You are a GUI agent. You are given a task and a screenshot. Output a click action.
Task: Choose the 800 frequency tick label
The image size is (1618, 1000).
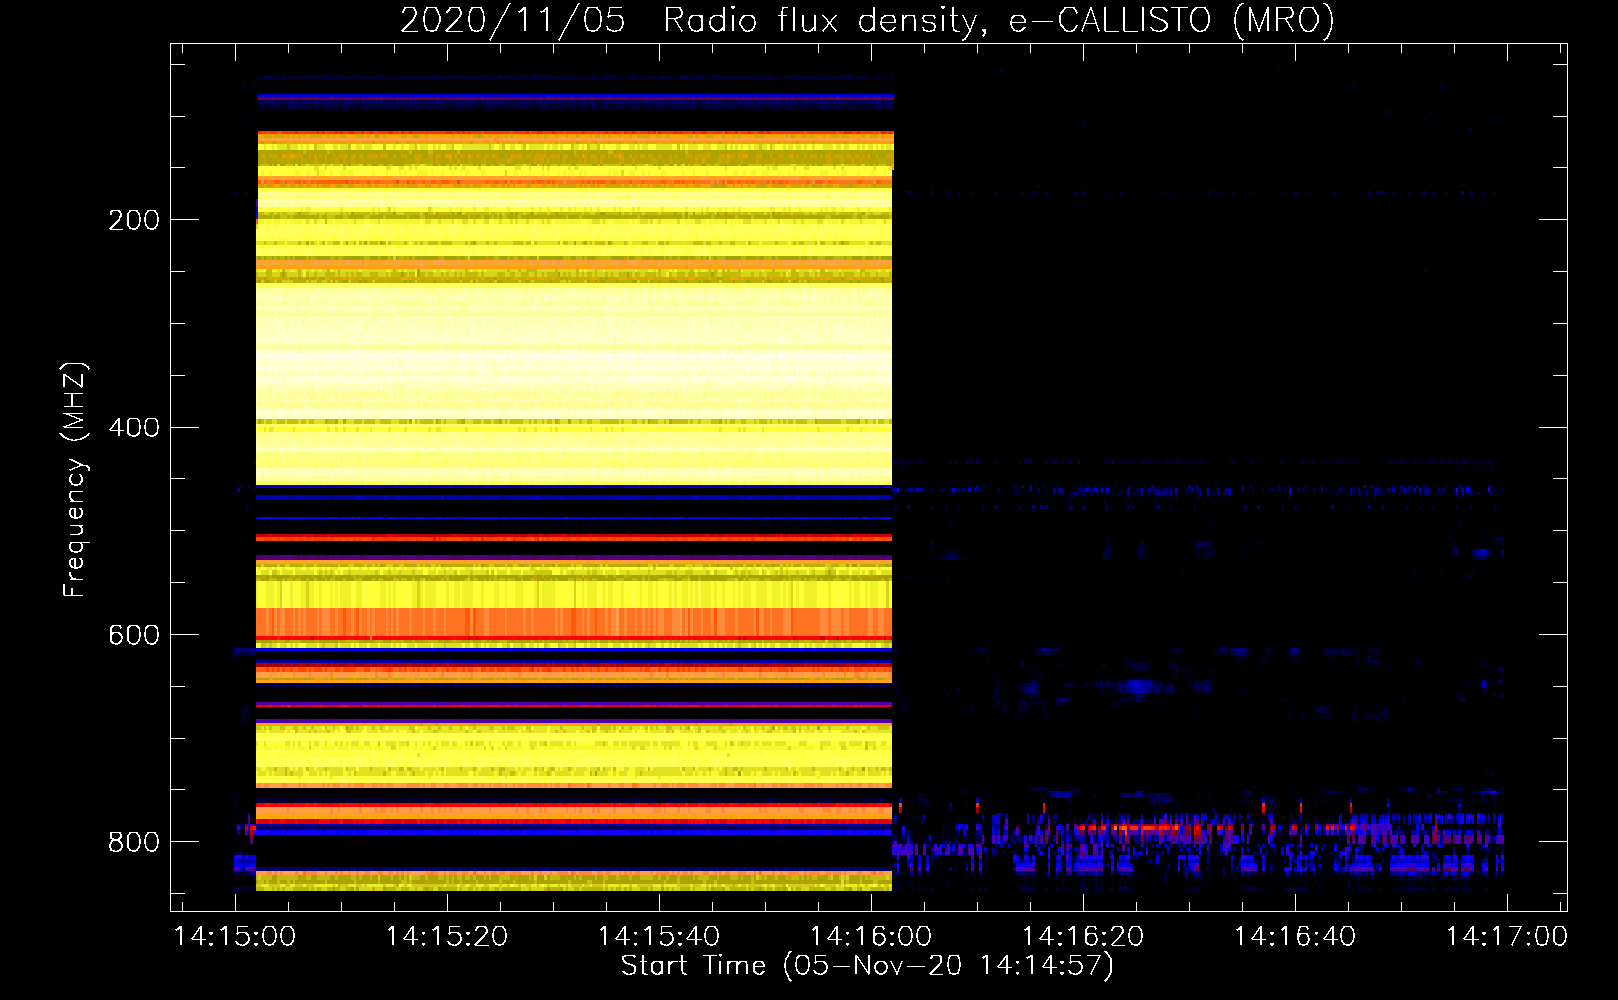pos(134,843)
